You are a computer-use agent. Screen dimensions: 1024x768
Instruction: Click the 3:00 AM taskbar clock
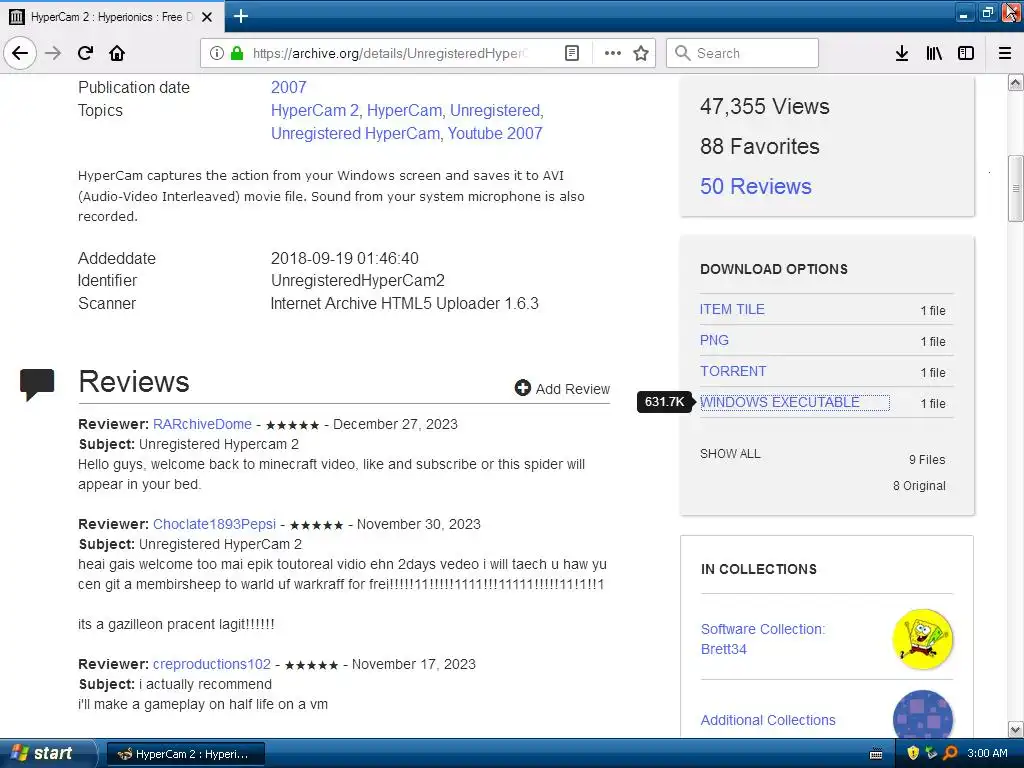987,753
